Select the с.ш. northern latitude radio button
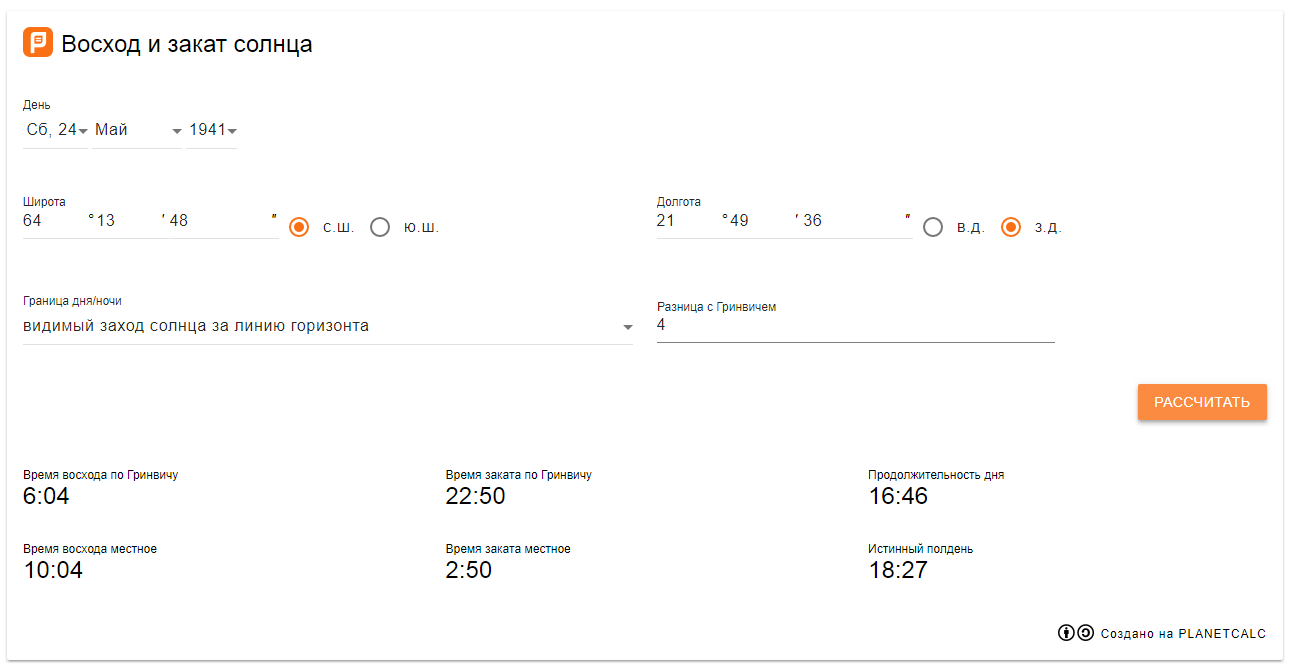Image resolution: width=1290 pixels, height=667 pixels. [299, 227]
